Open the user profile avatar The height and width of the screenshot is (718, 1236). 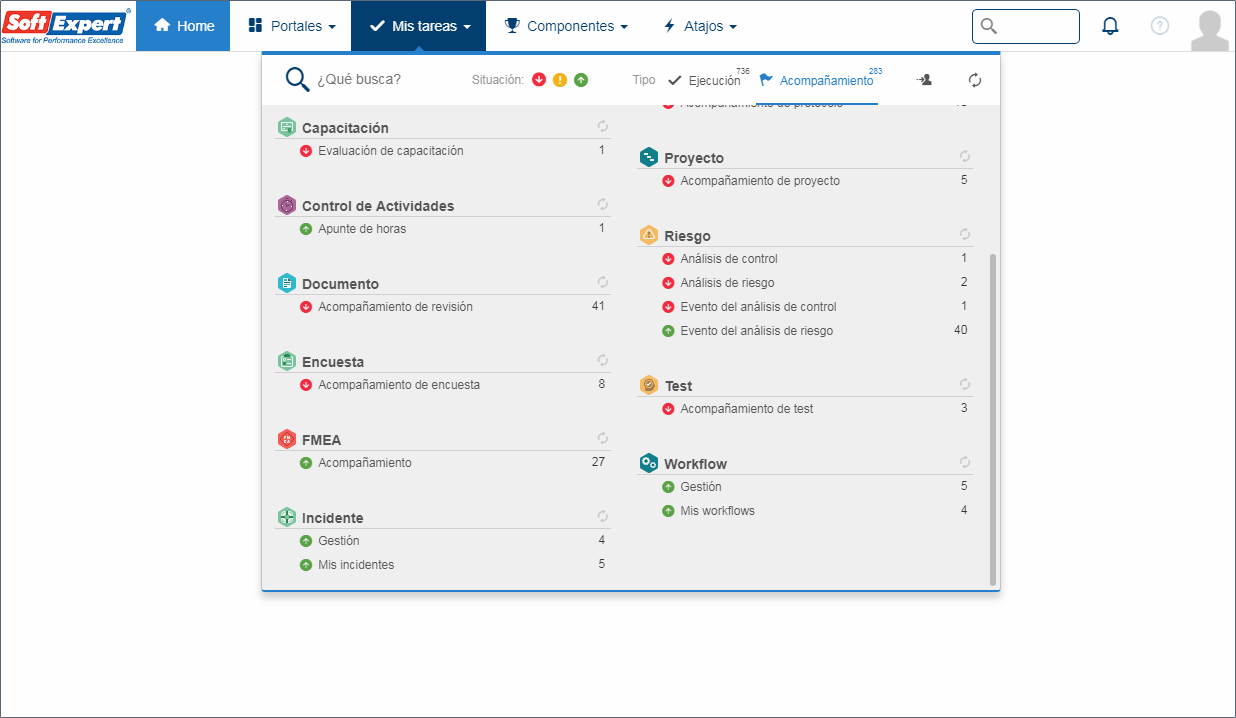[x=1210, y=30]
